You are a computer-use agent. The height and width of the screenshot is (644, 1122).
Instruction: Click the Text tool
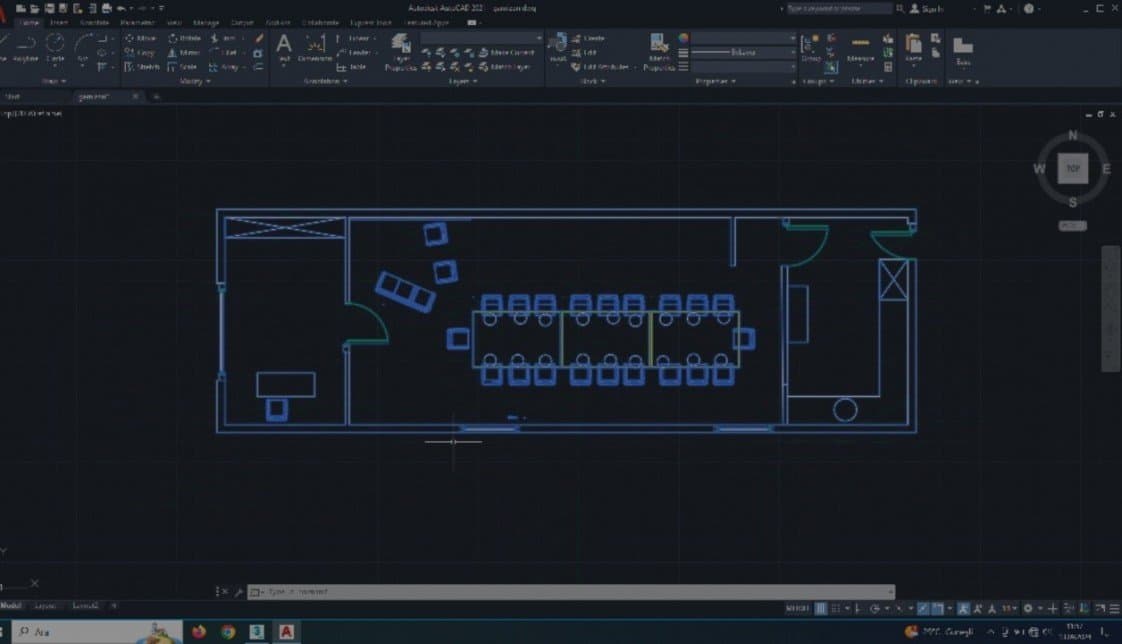point(284,48)
